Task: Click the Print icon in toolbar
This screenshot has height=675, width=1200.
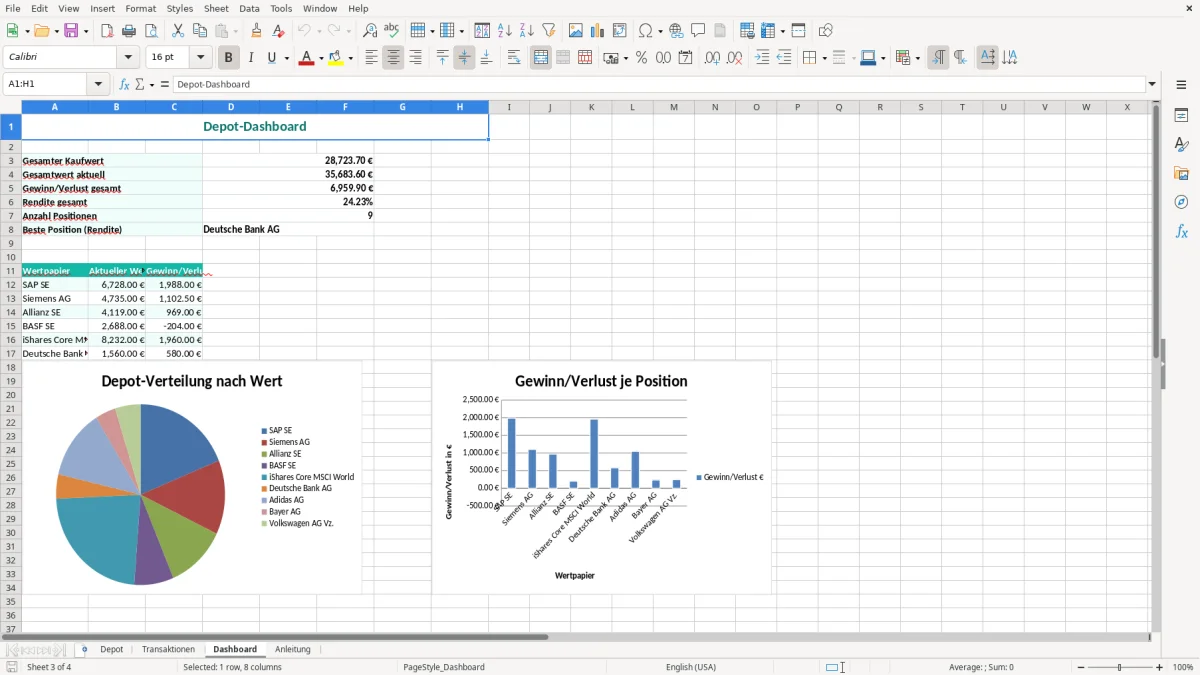Action: [129, 31]
